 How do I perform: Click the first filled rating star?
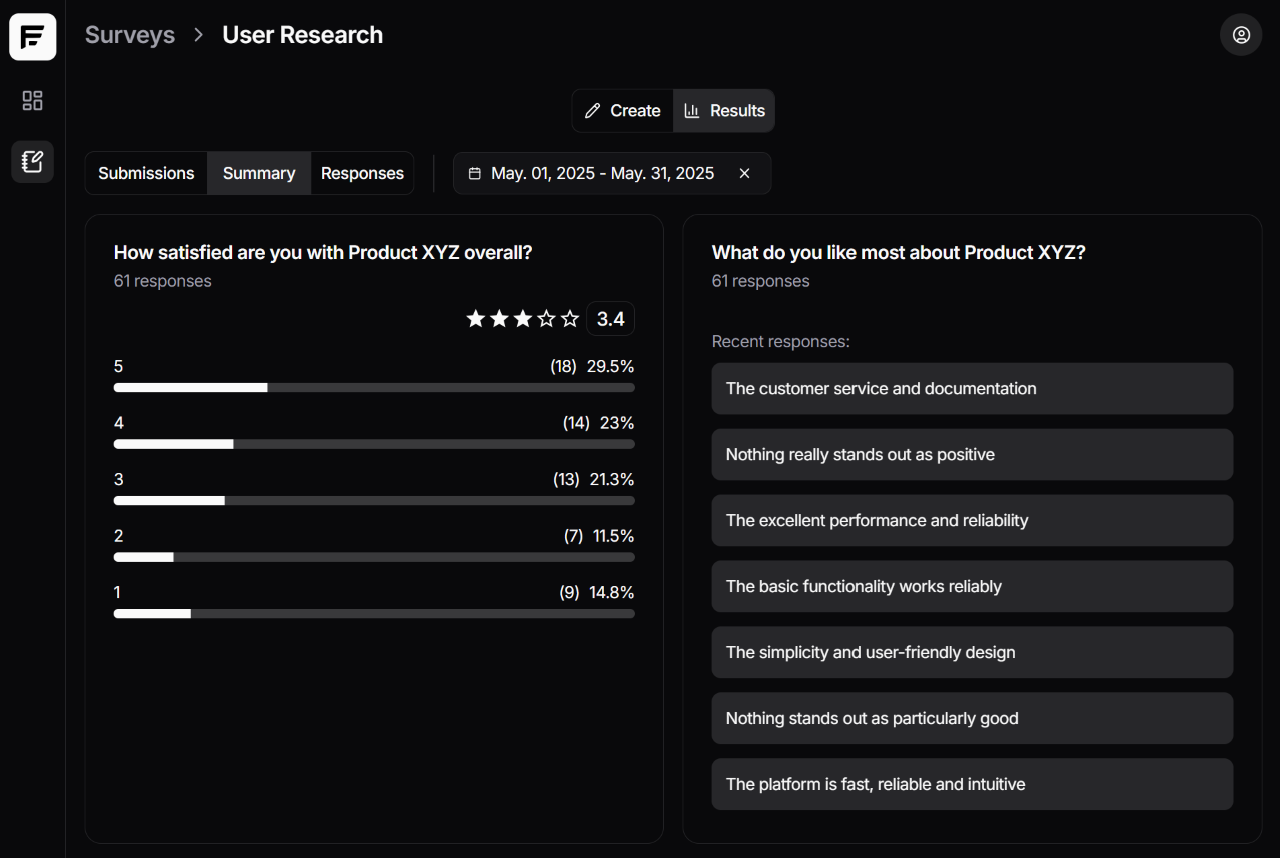point(476,319)
